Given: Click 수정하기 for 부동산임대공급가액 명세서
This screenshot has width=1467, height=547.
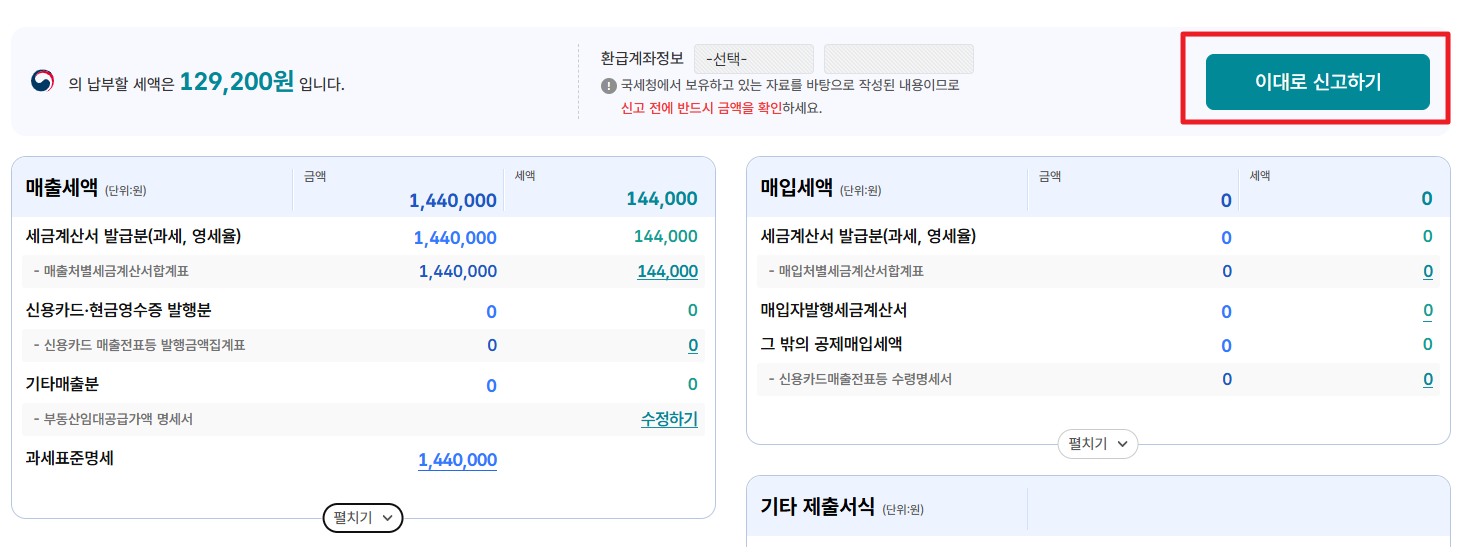Looking at the screenshot, I should pyautogui.click(x=669, y=419).
